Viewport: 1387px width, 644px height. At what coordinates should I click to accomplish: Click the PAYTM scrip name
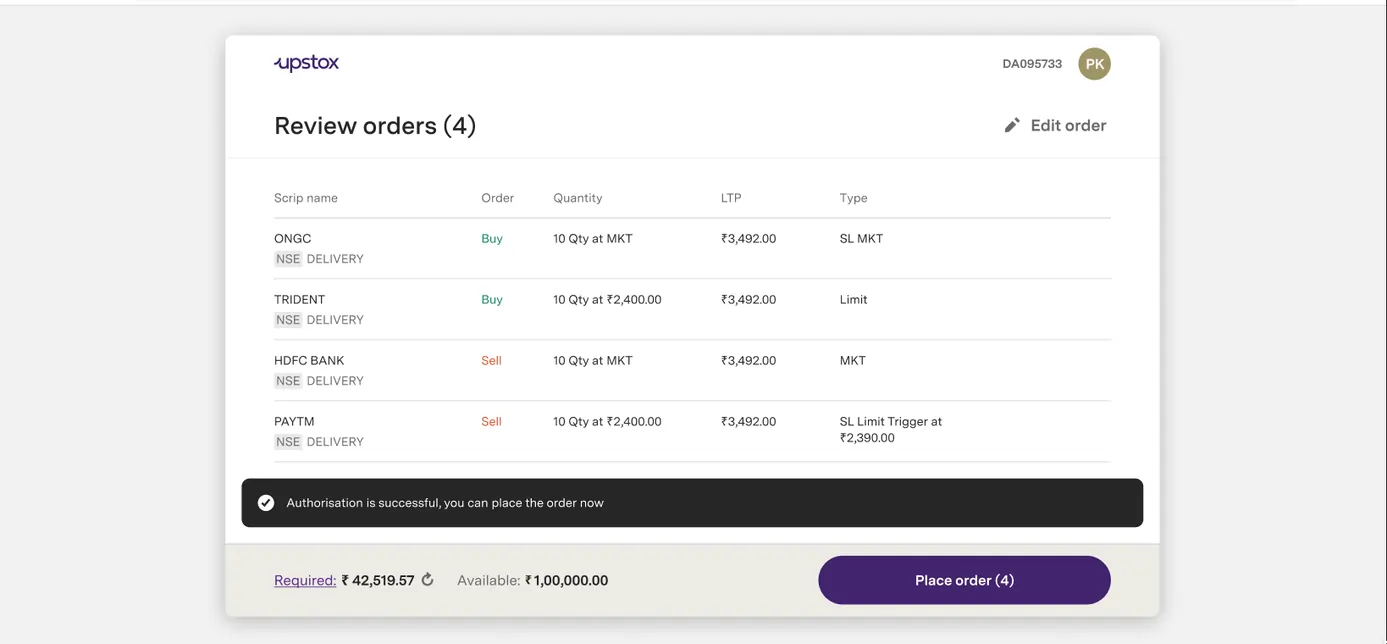coord(294,421)
